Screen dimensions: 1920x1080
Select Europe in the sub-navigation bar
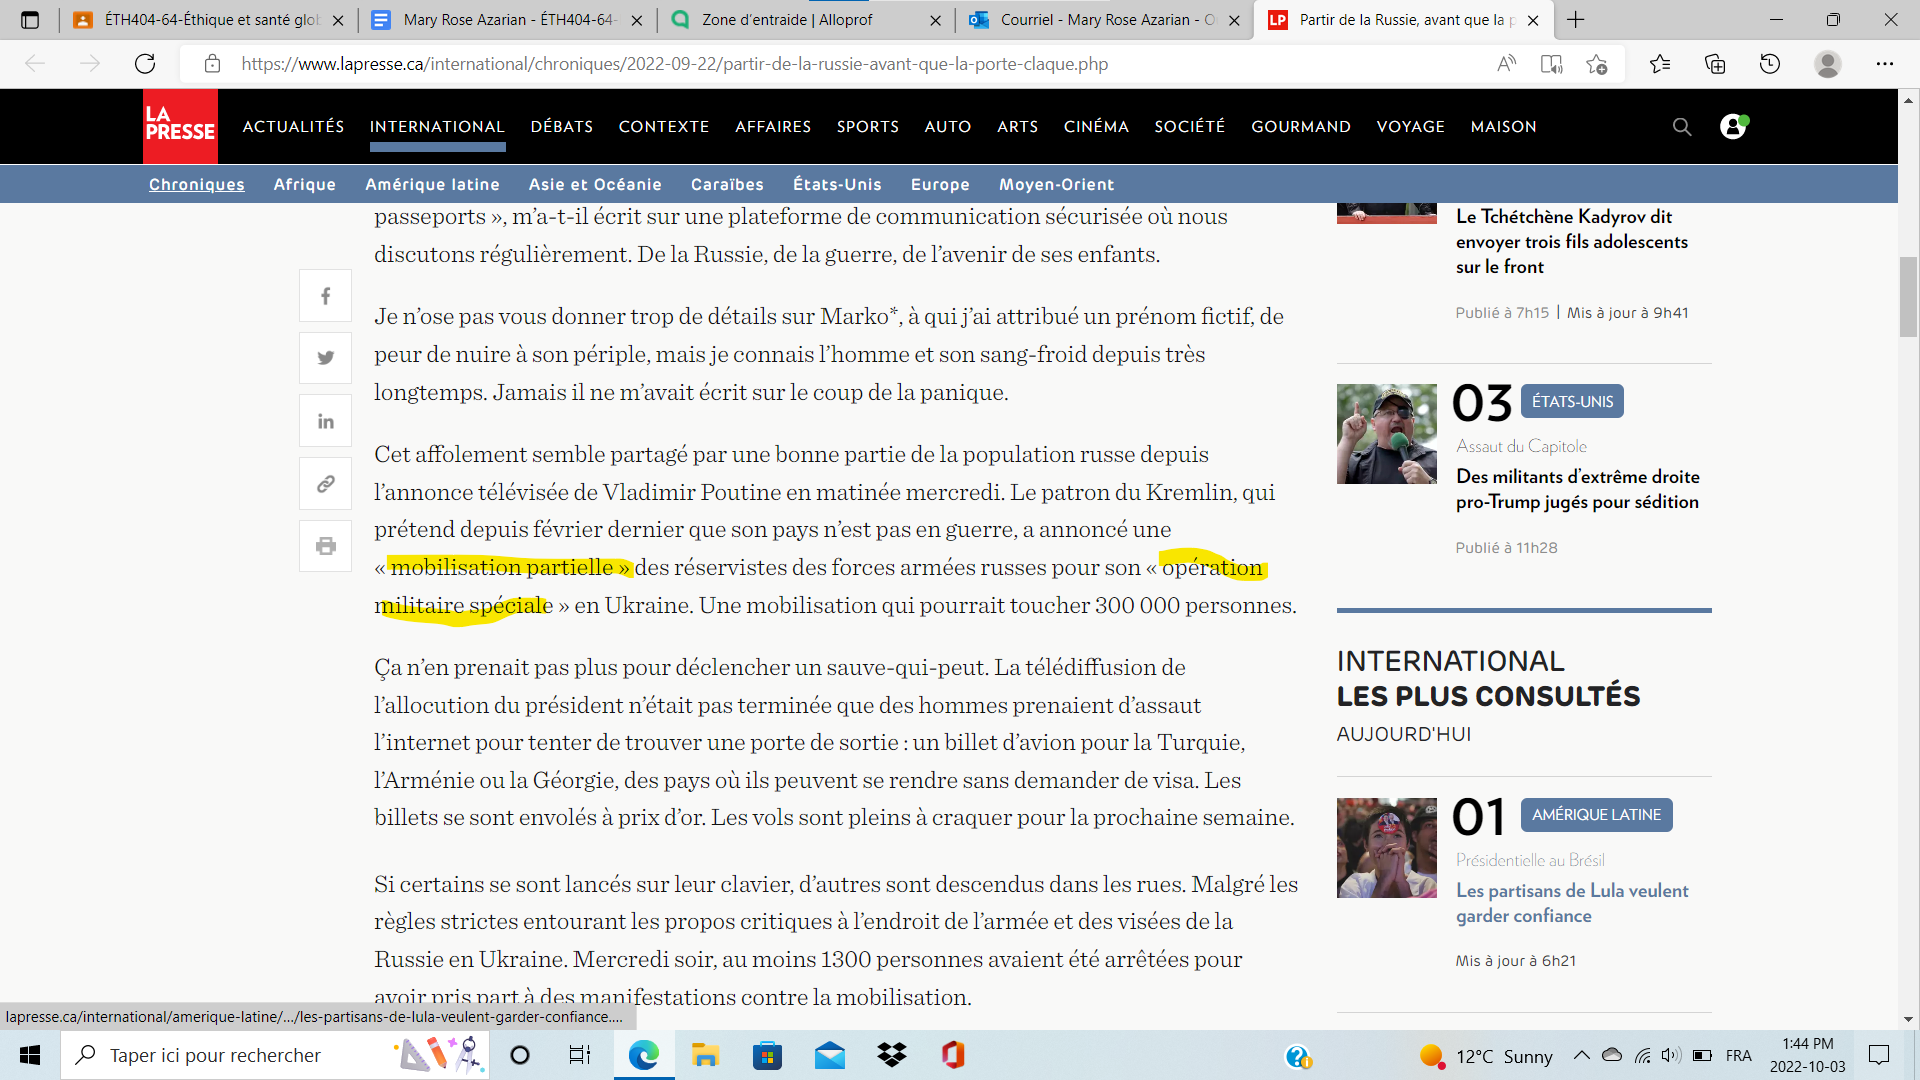[940, 184]
